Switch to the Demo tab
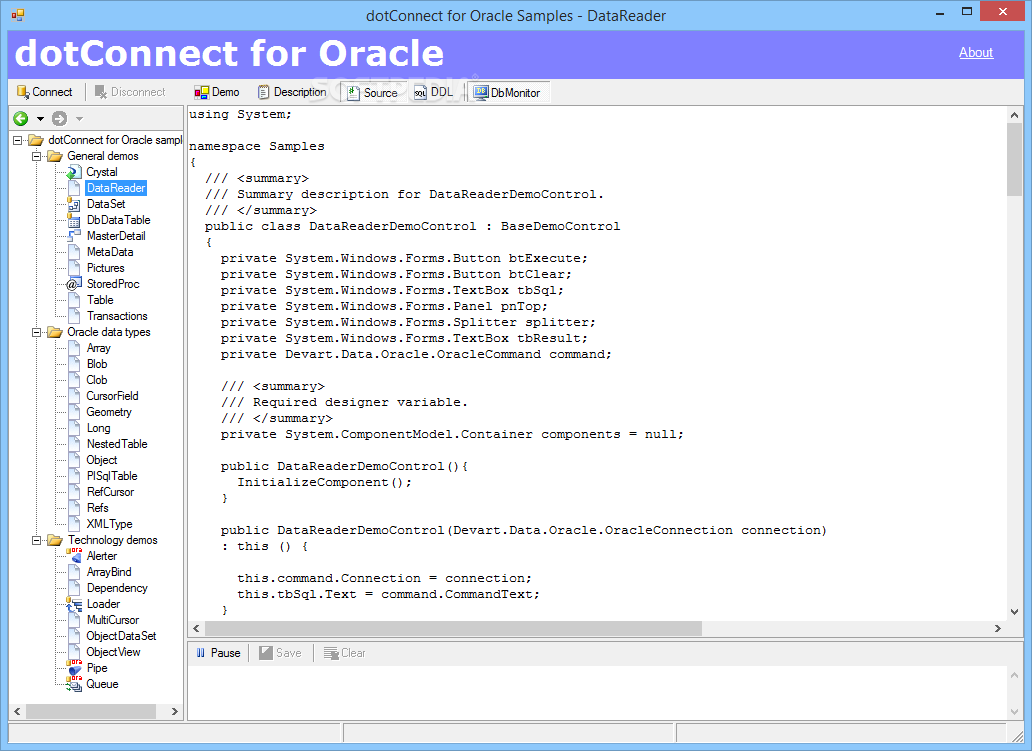The image size is (1032, 751). (217, 92)
